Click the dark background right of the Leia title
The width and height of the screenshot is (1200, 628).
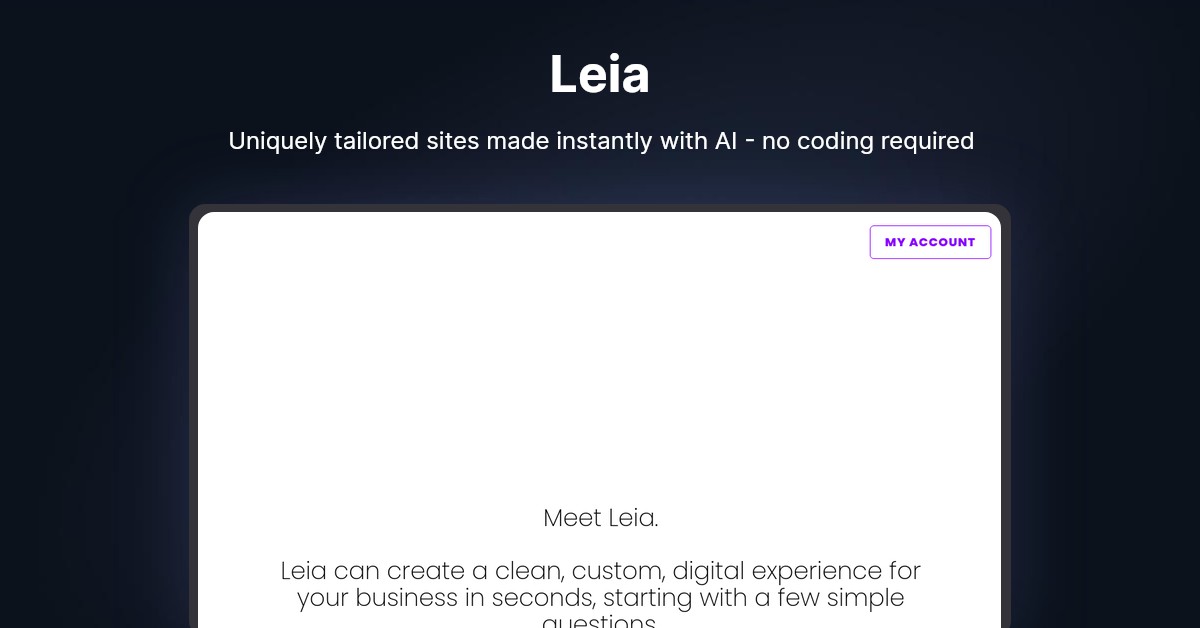(x=900, y=75)
